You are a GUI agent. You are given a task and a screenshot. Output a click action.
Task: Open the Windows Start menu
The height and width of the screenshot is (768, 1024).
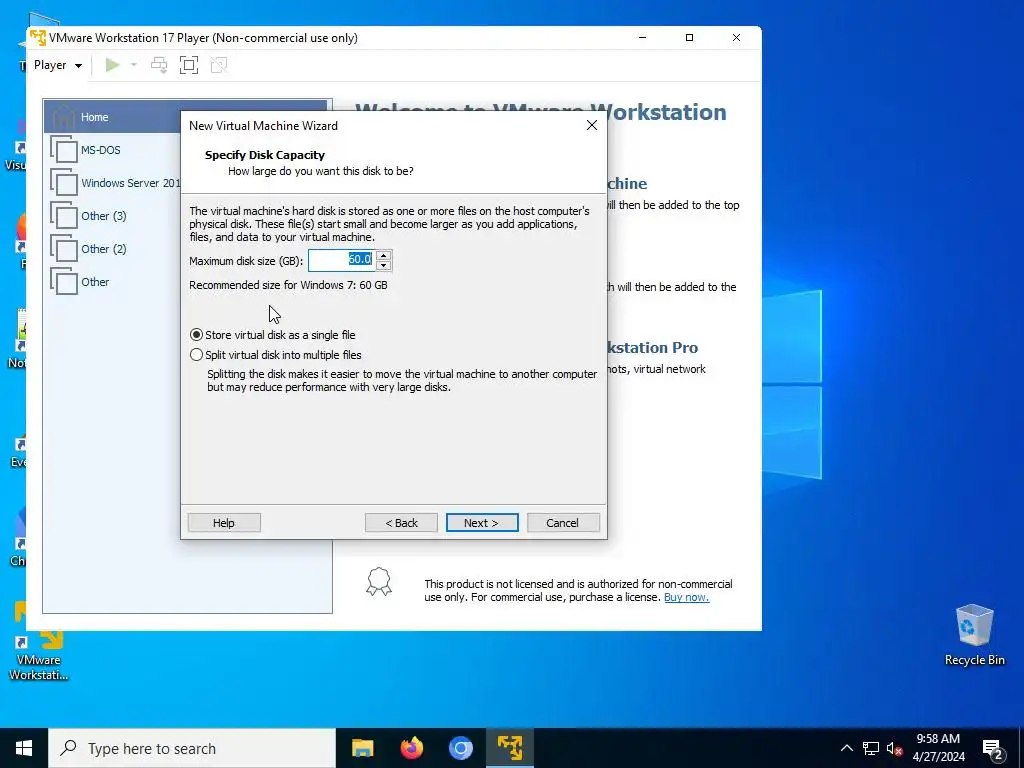(24, 748)
